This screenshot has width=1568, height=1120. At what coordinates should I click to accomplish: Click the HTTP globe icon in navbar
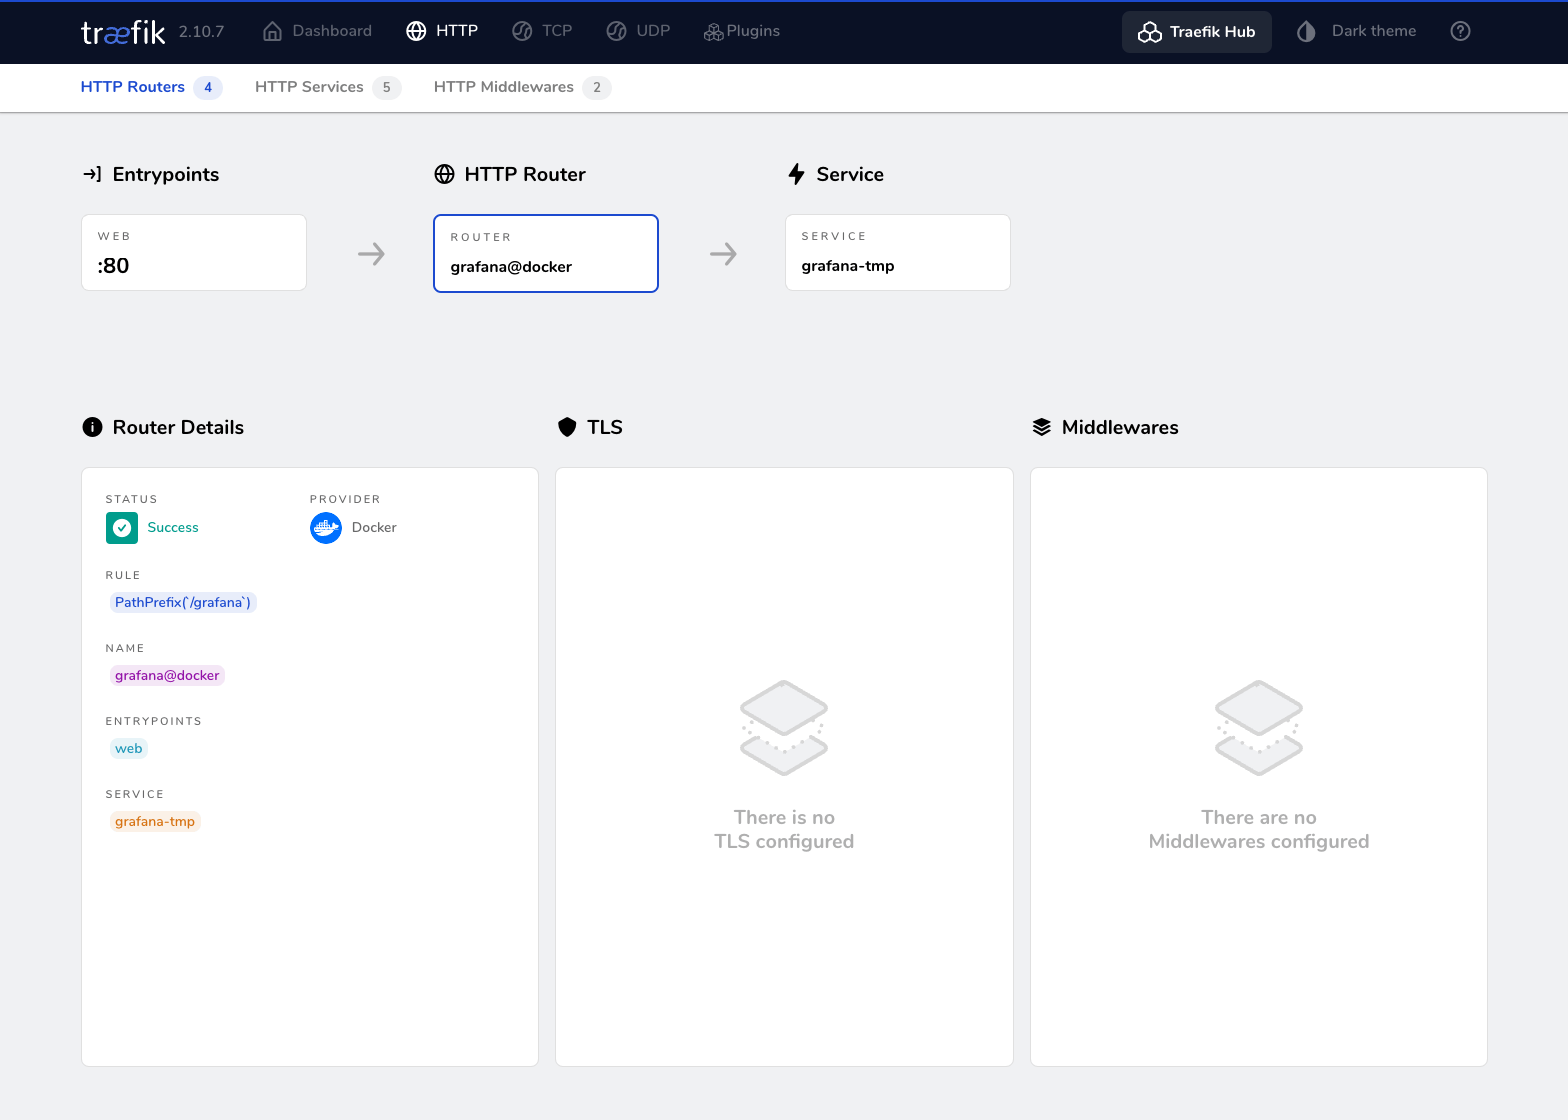(x=416, y=31)
